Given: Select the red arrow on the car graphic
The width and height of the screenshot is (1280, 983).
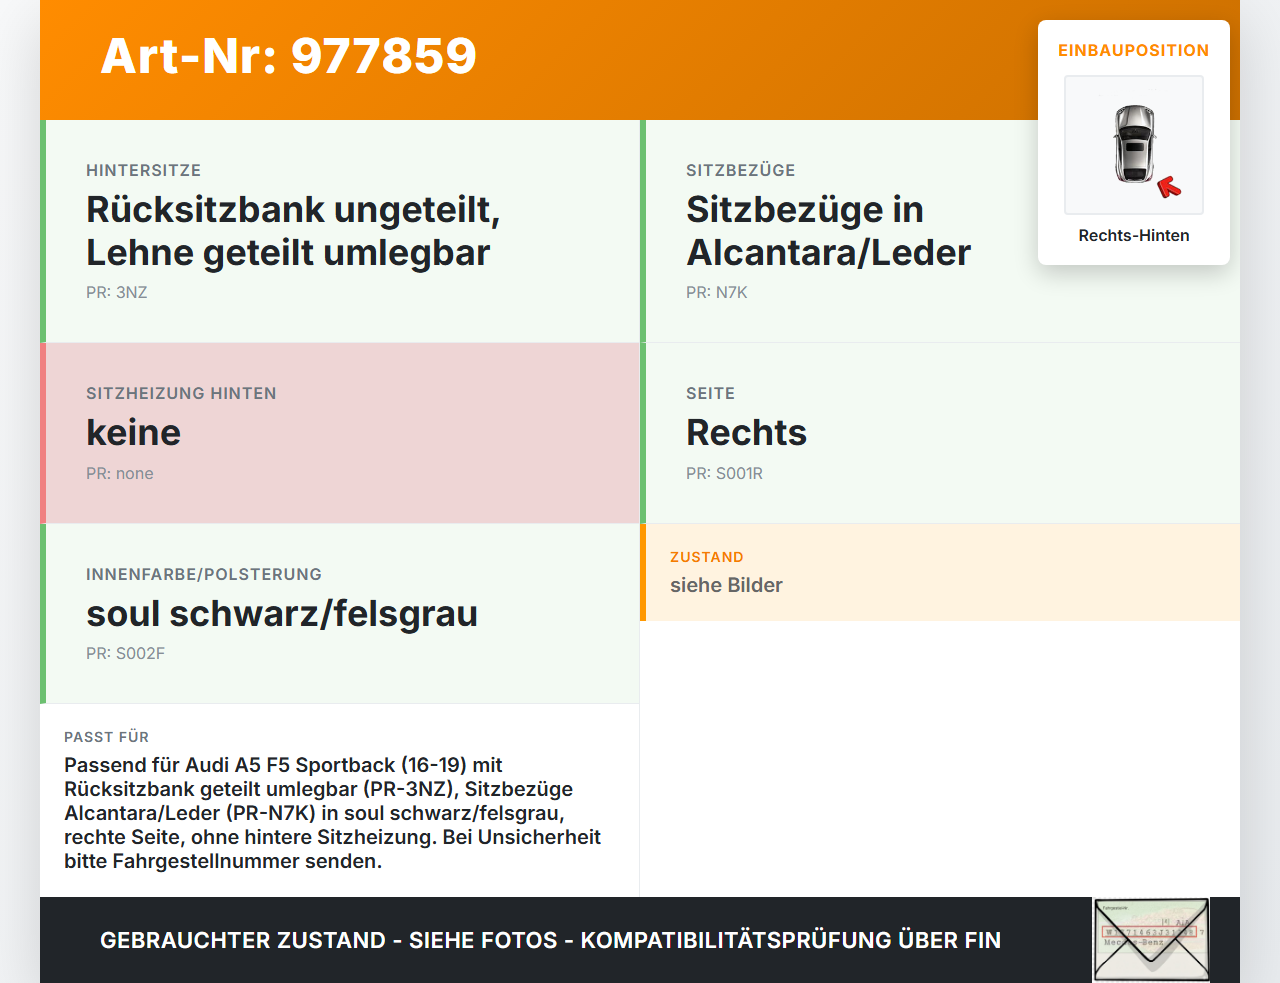Looking at the screenshot, I should pyautogui.click(x=1170, y=184).
